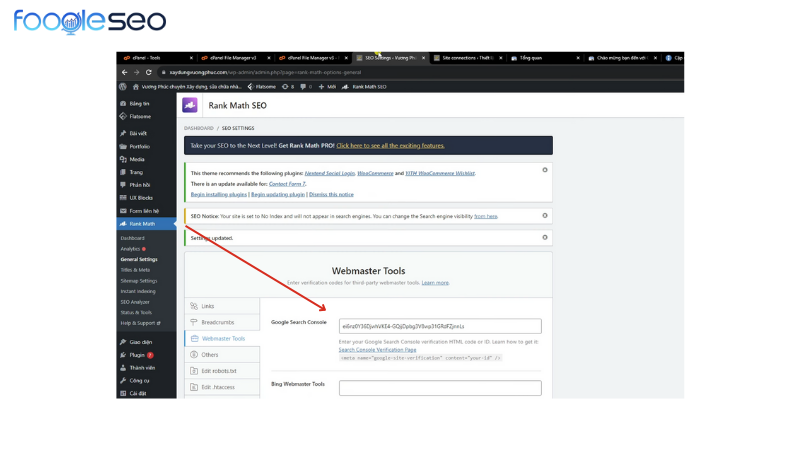Open Titles & Meta submenu item
Screen dimensions: 800x450
(x=135, y=270)
